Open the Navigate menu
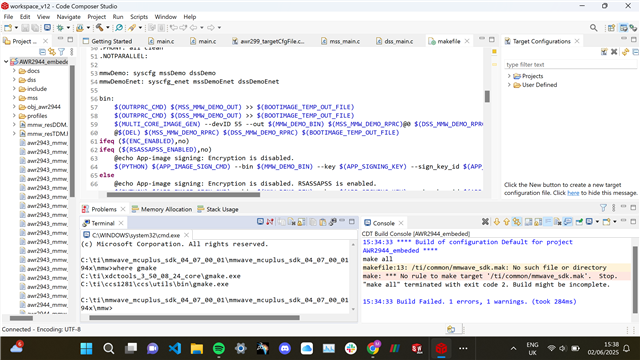This screenshot has height=360, width=640. point(69,17)
